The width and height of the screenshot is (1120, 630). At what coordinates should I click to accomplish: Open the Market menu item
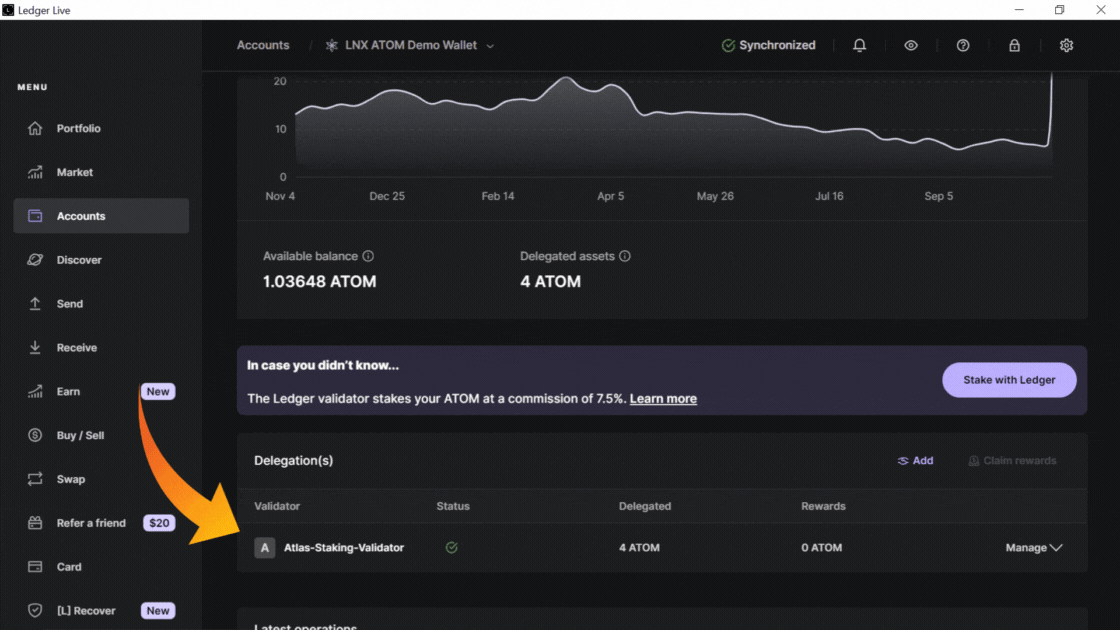[74, 173]
